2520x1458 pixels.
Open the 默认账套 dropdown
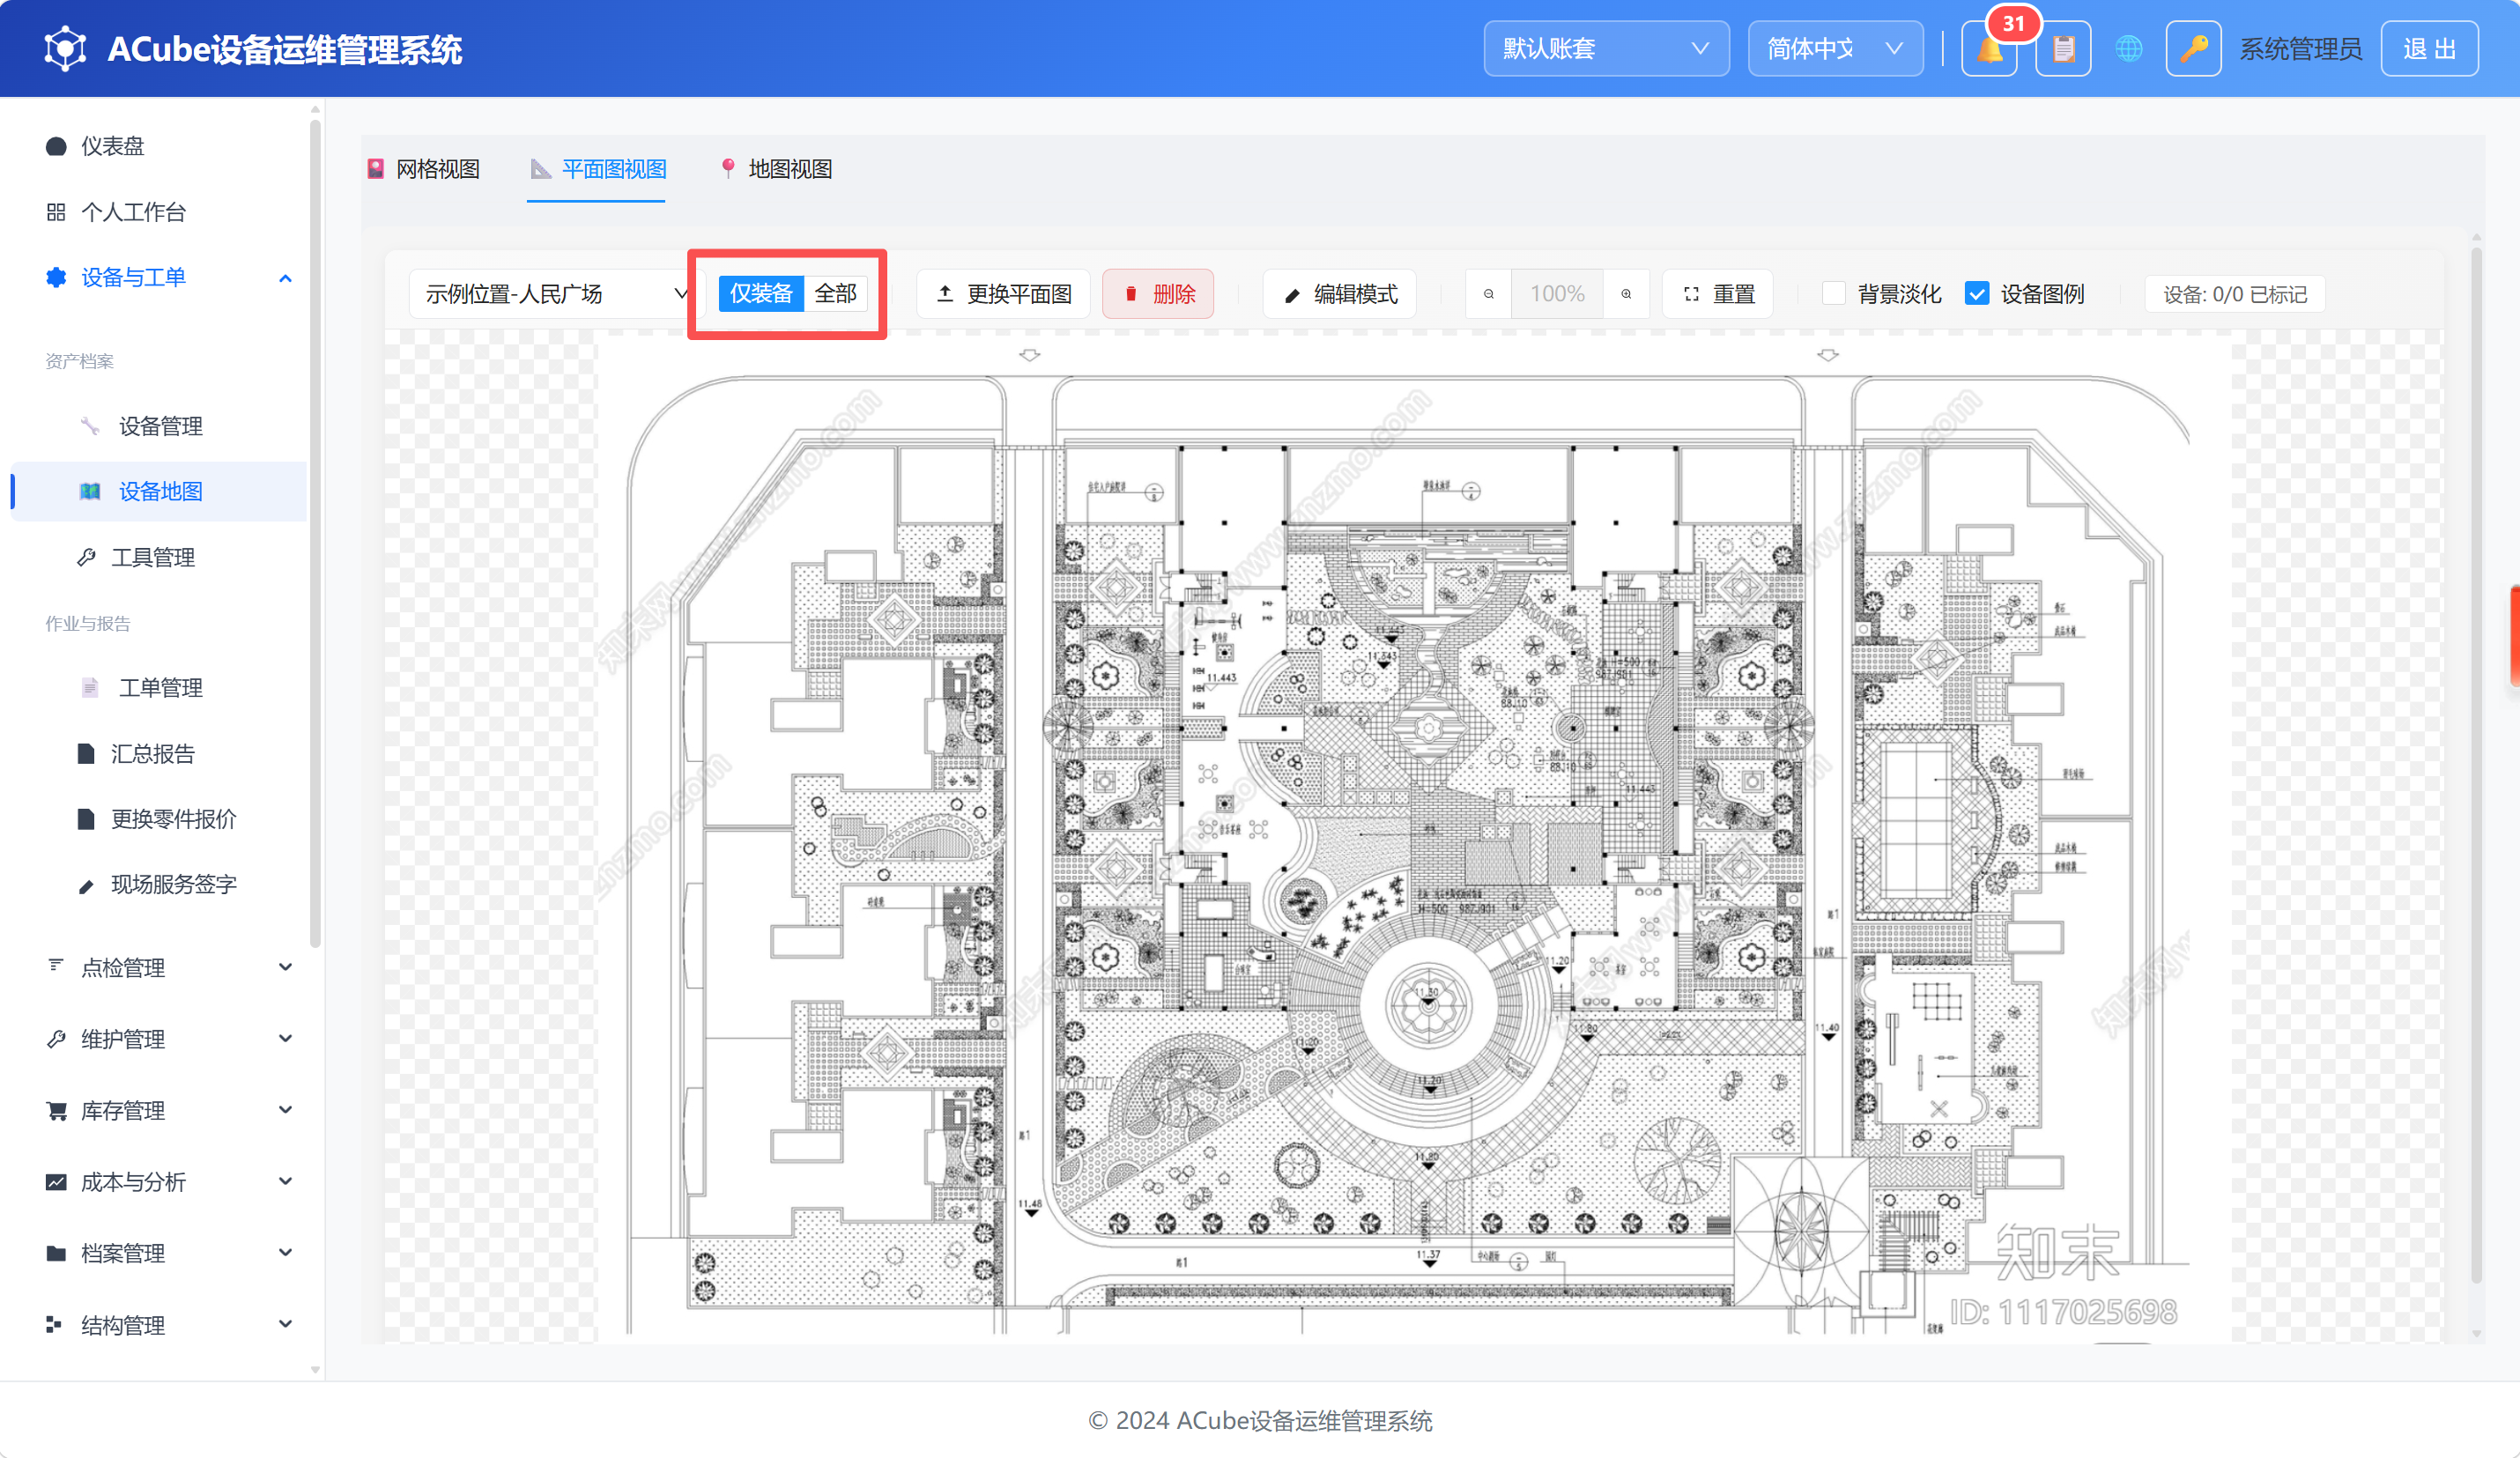[x=1606, y=48]
